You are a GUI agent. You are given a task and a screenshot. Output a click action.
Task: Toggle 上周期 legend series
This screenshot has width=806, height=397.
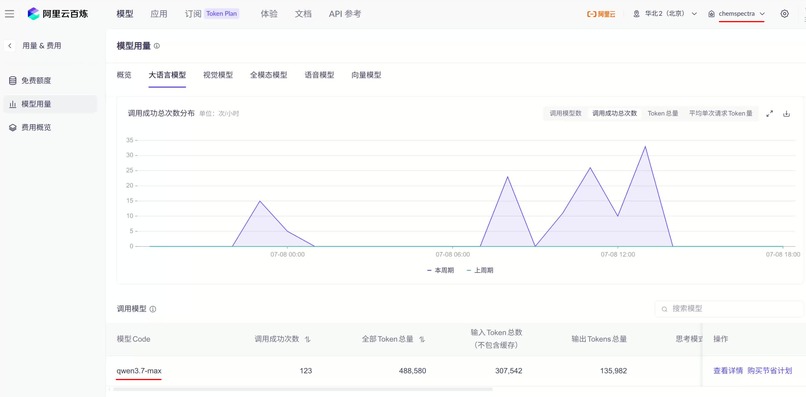pos(480,270)
